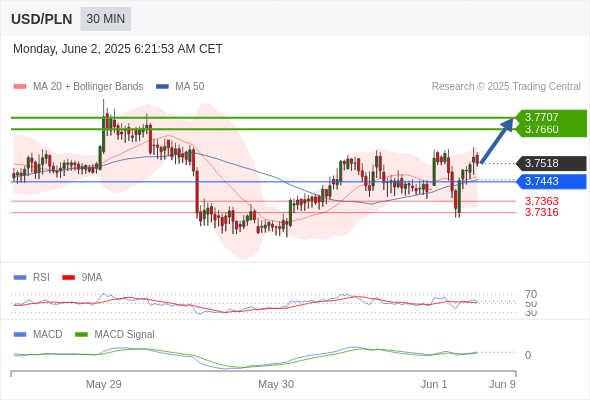Screen dimensions: 590x400
Task: Select the 3.7660 green resistance label
Action: [541, 129]
